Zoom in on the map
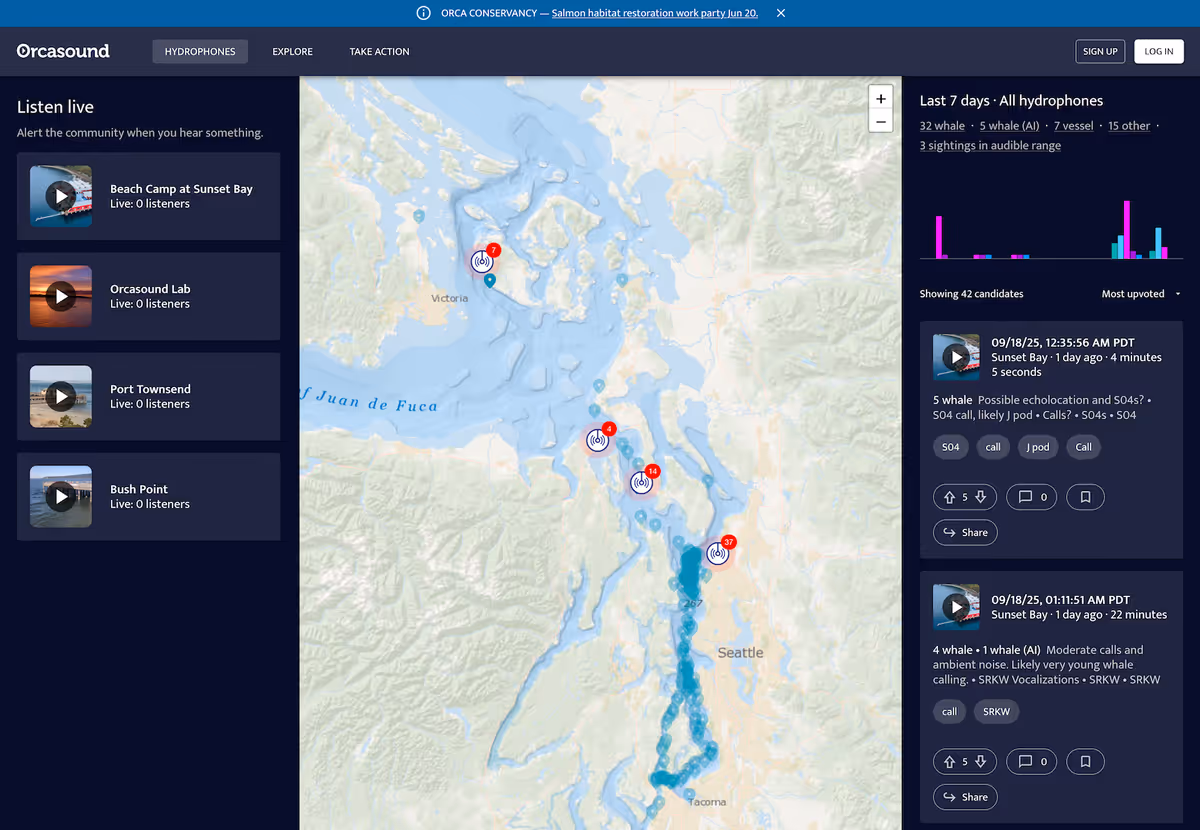The image size is (1200, 830). pyautogui.click(x=880, y=99)
